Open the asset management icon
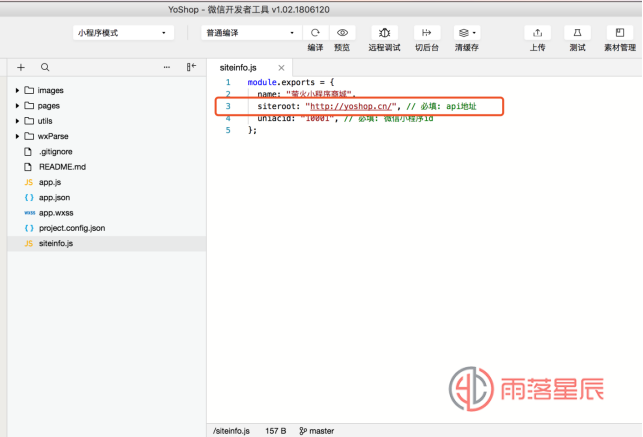The width and height of the screenshot is (643, 437). pos(620,33)
